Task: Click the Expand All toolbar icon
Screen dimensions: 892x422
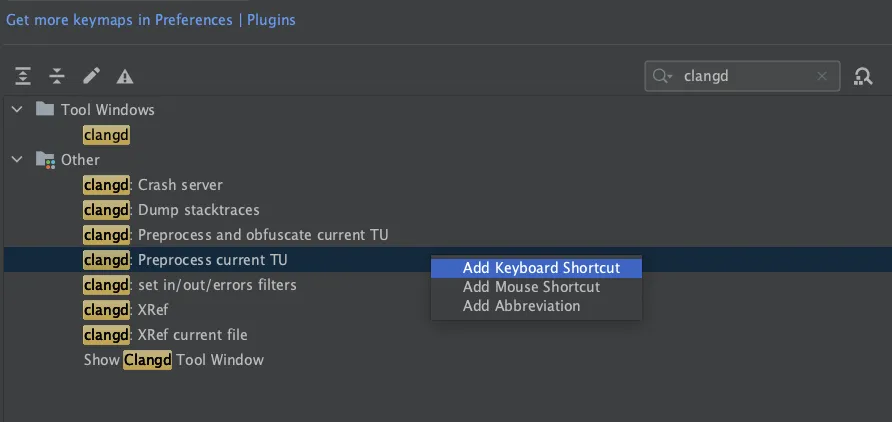Action: coord(23,76)
